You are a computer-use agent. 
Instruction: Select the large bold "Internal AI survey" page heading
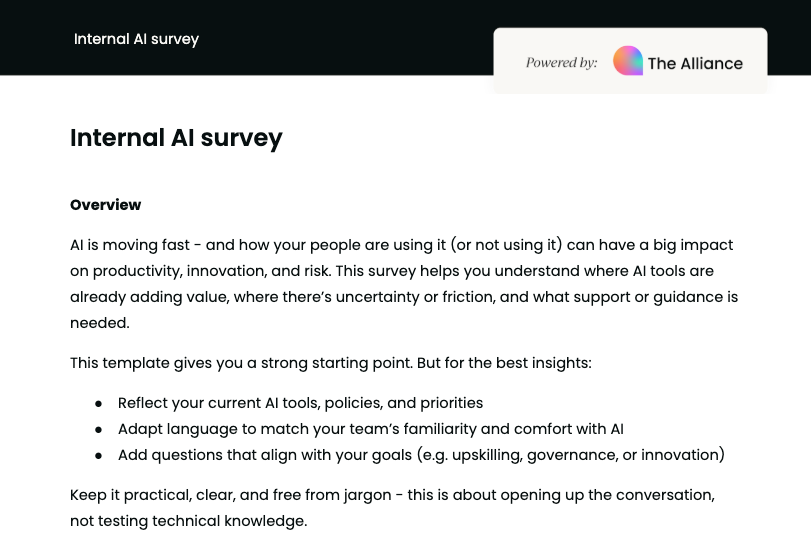176,137
